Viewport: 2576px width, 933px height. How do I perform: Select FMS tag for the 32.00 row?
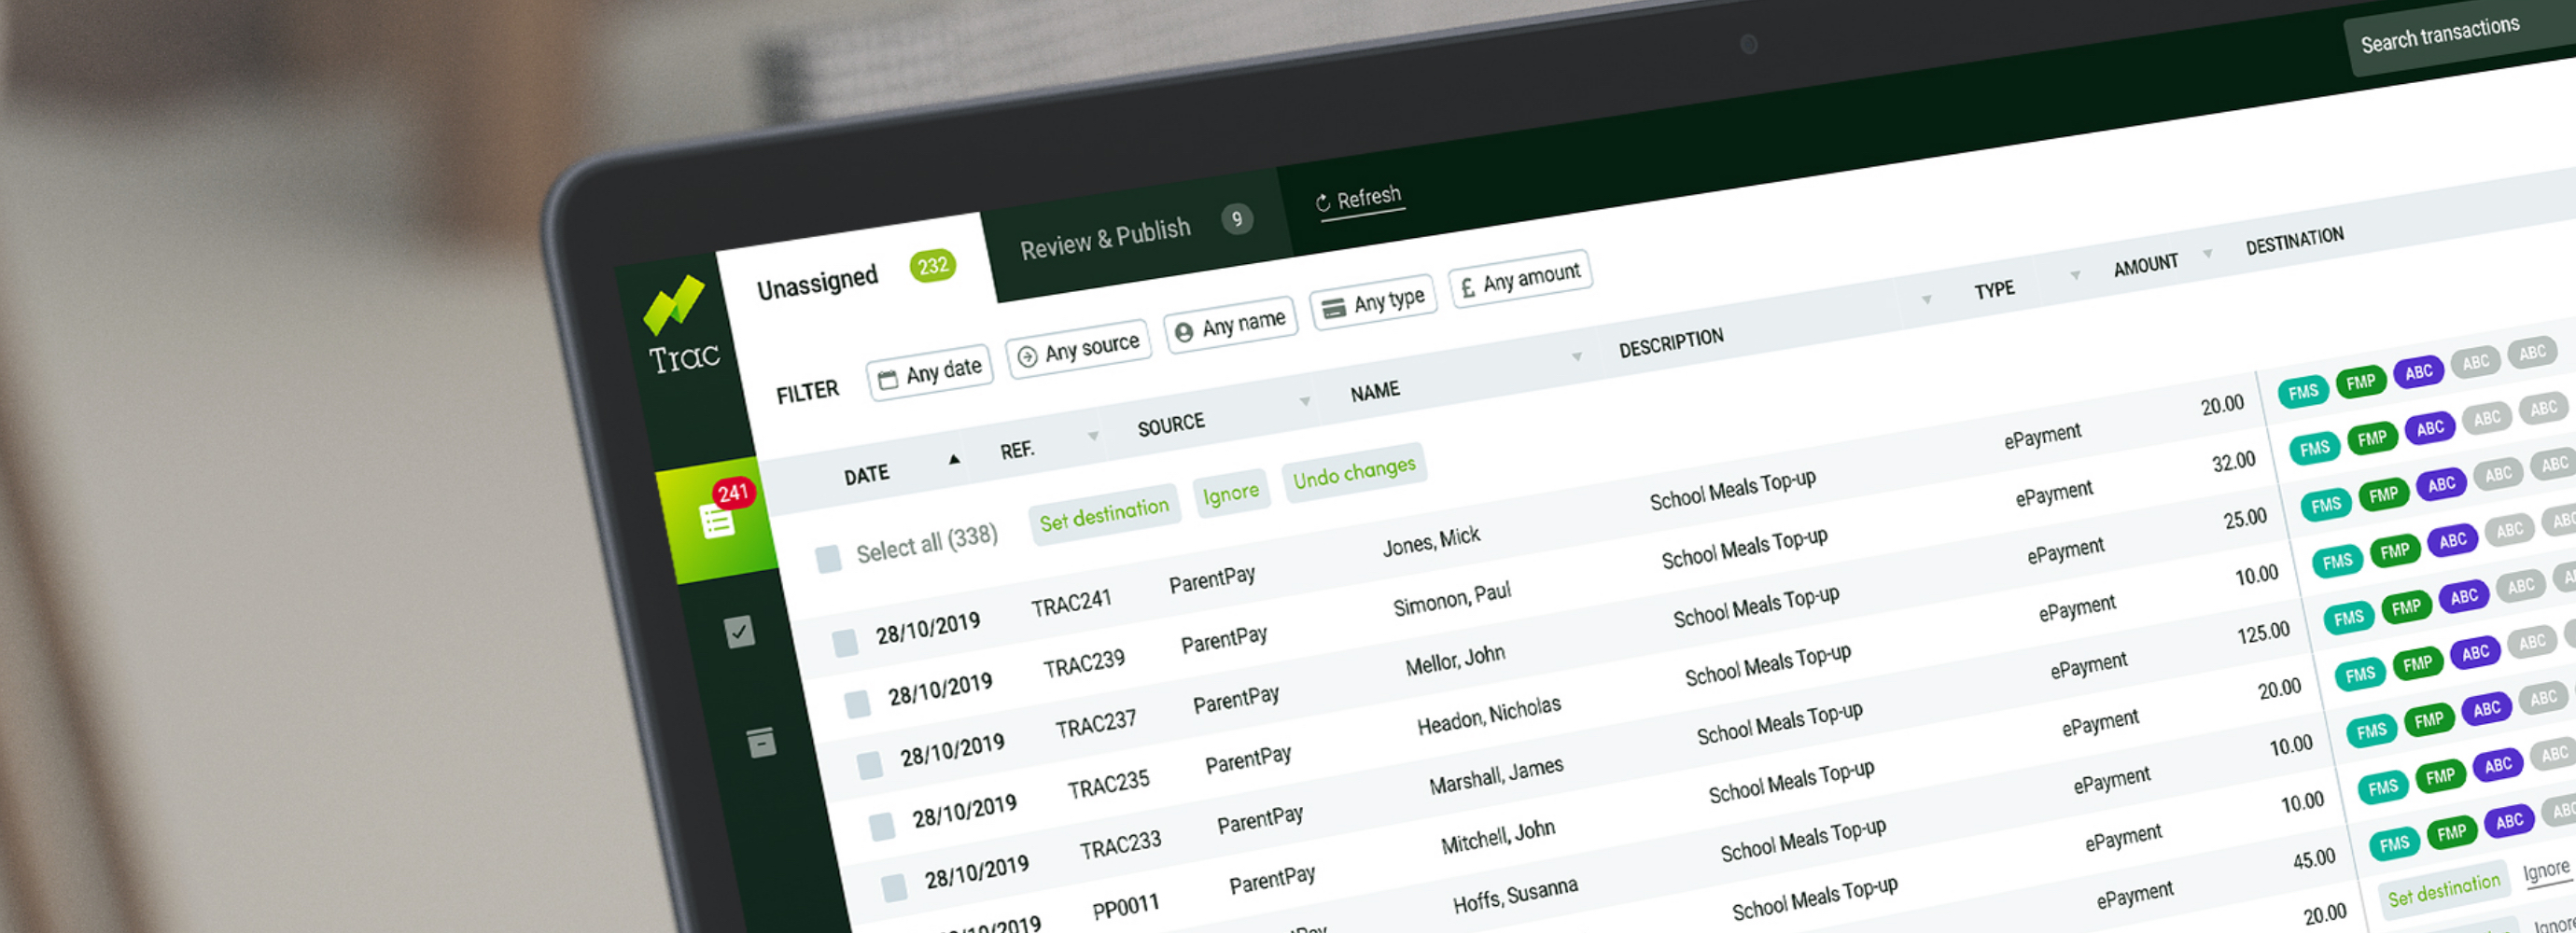coord(2314,449)
